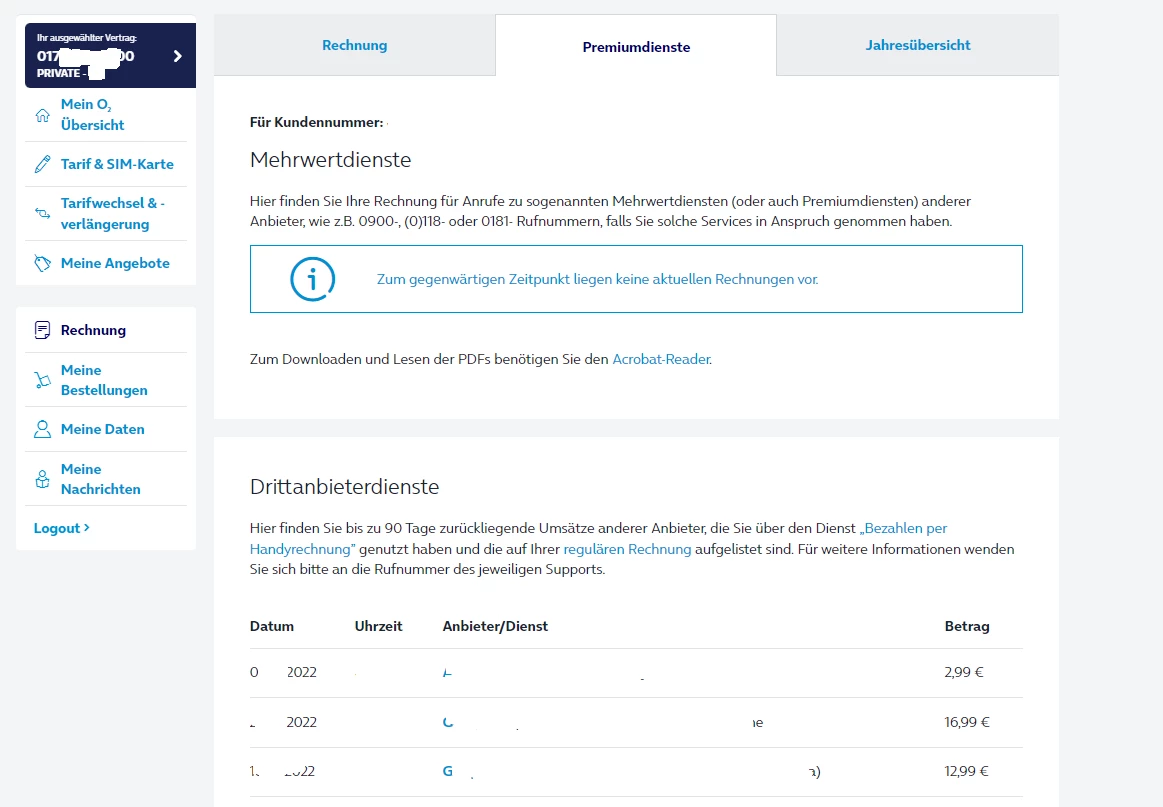Click the arrows icon for Tarifwechsel & -verlängerung
Screen dimensions: 1163x807
42,214
